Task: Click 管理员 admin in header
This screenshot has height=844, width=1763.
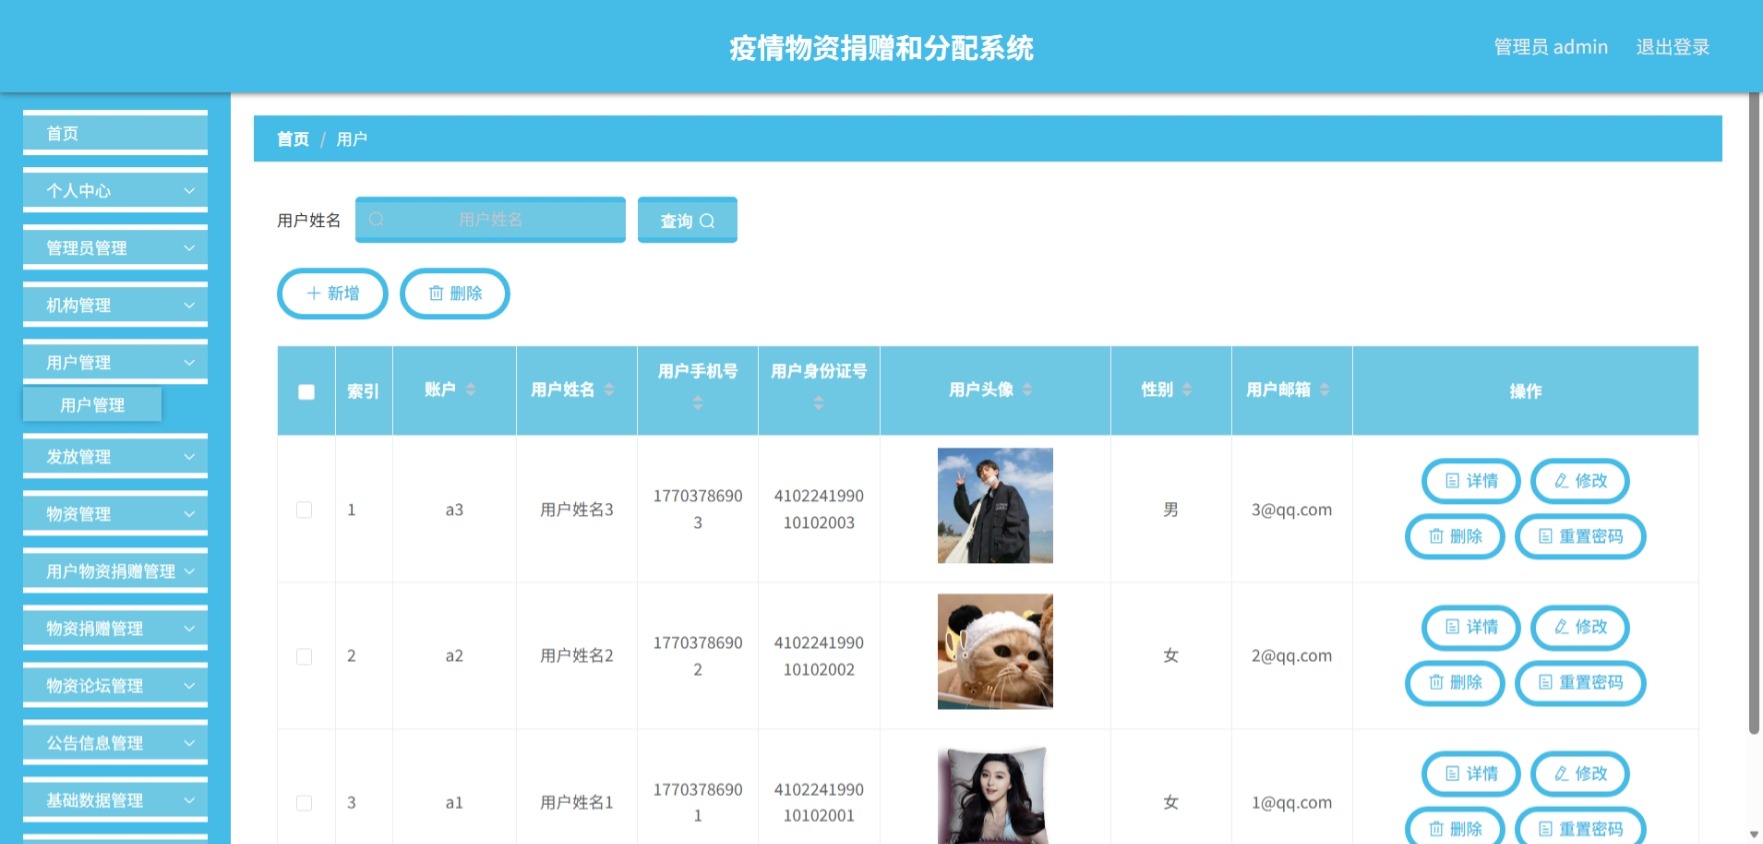Action: (1550, 47)
